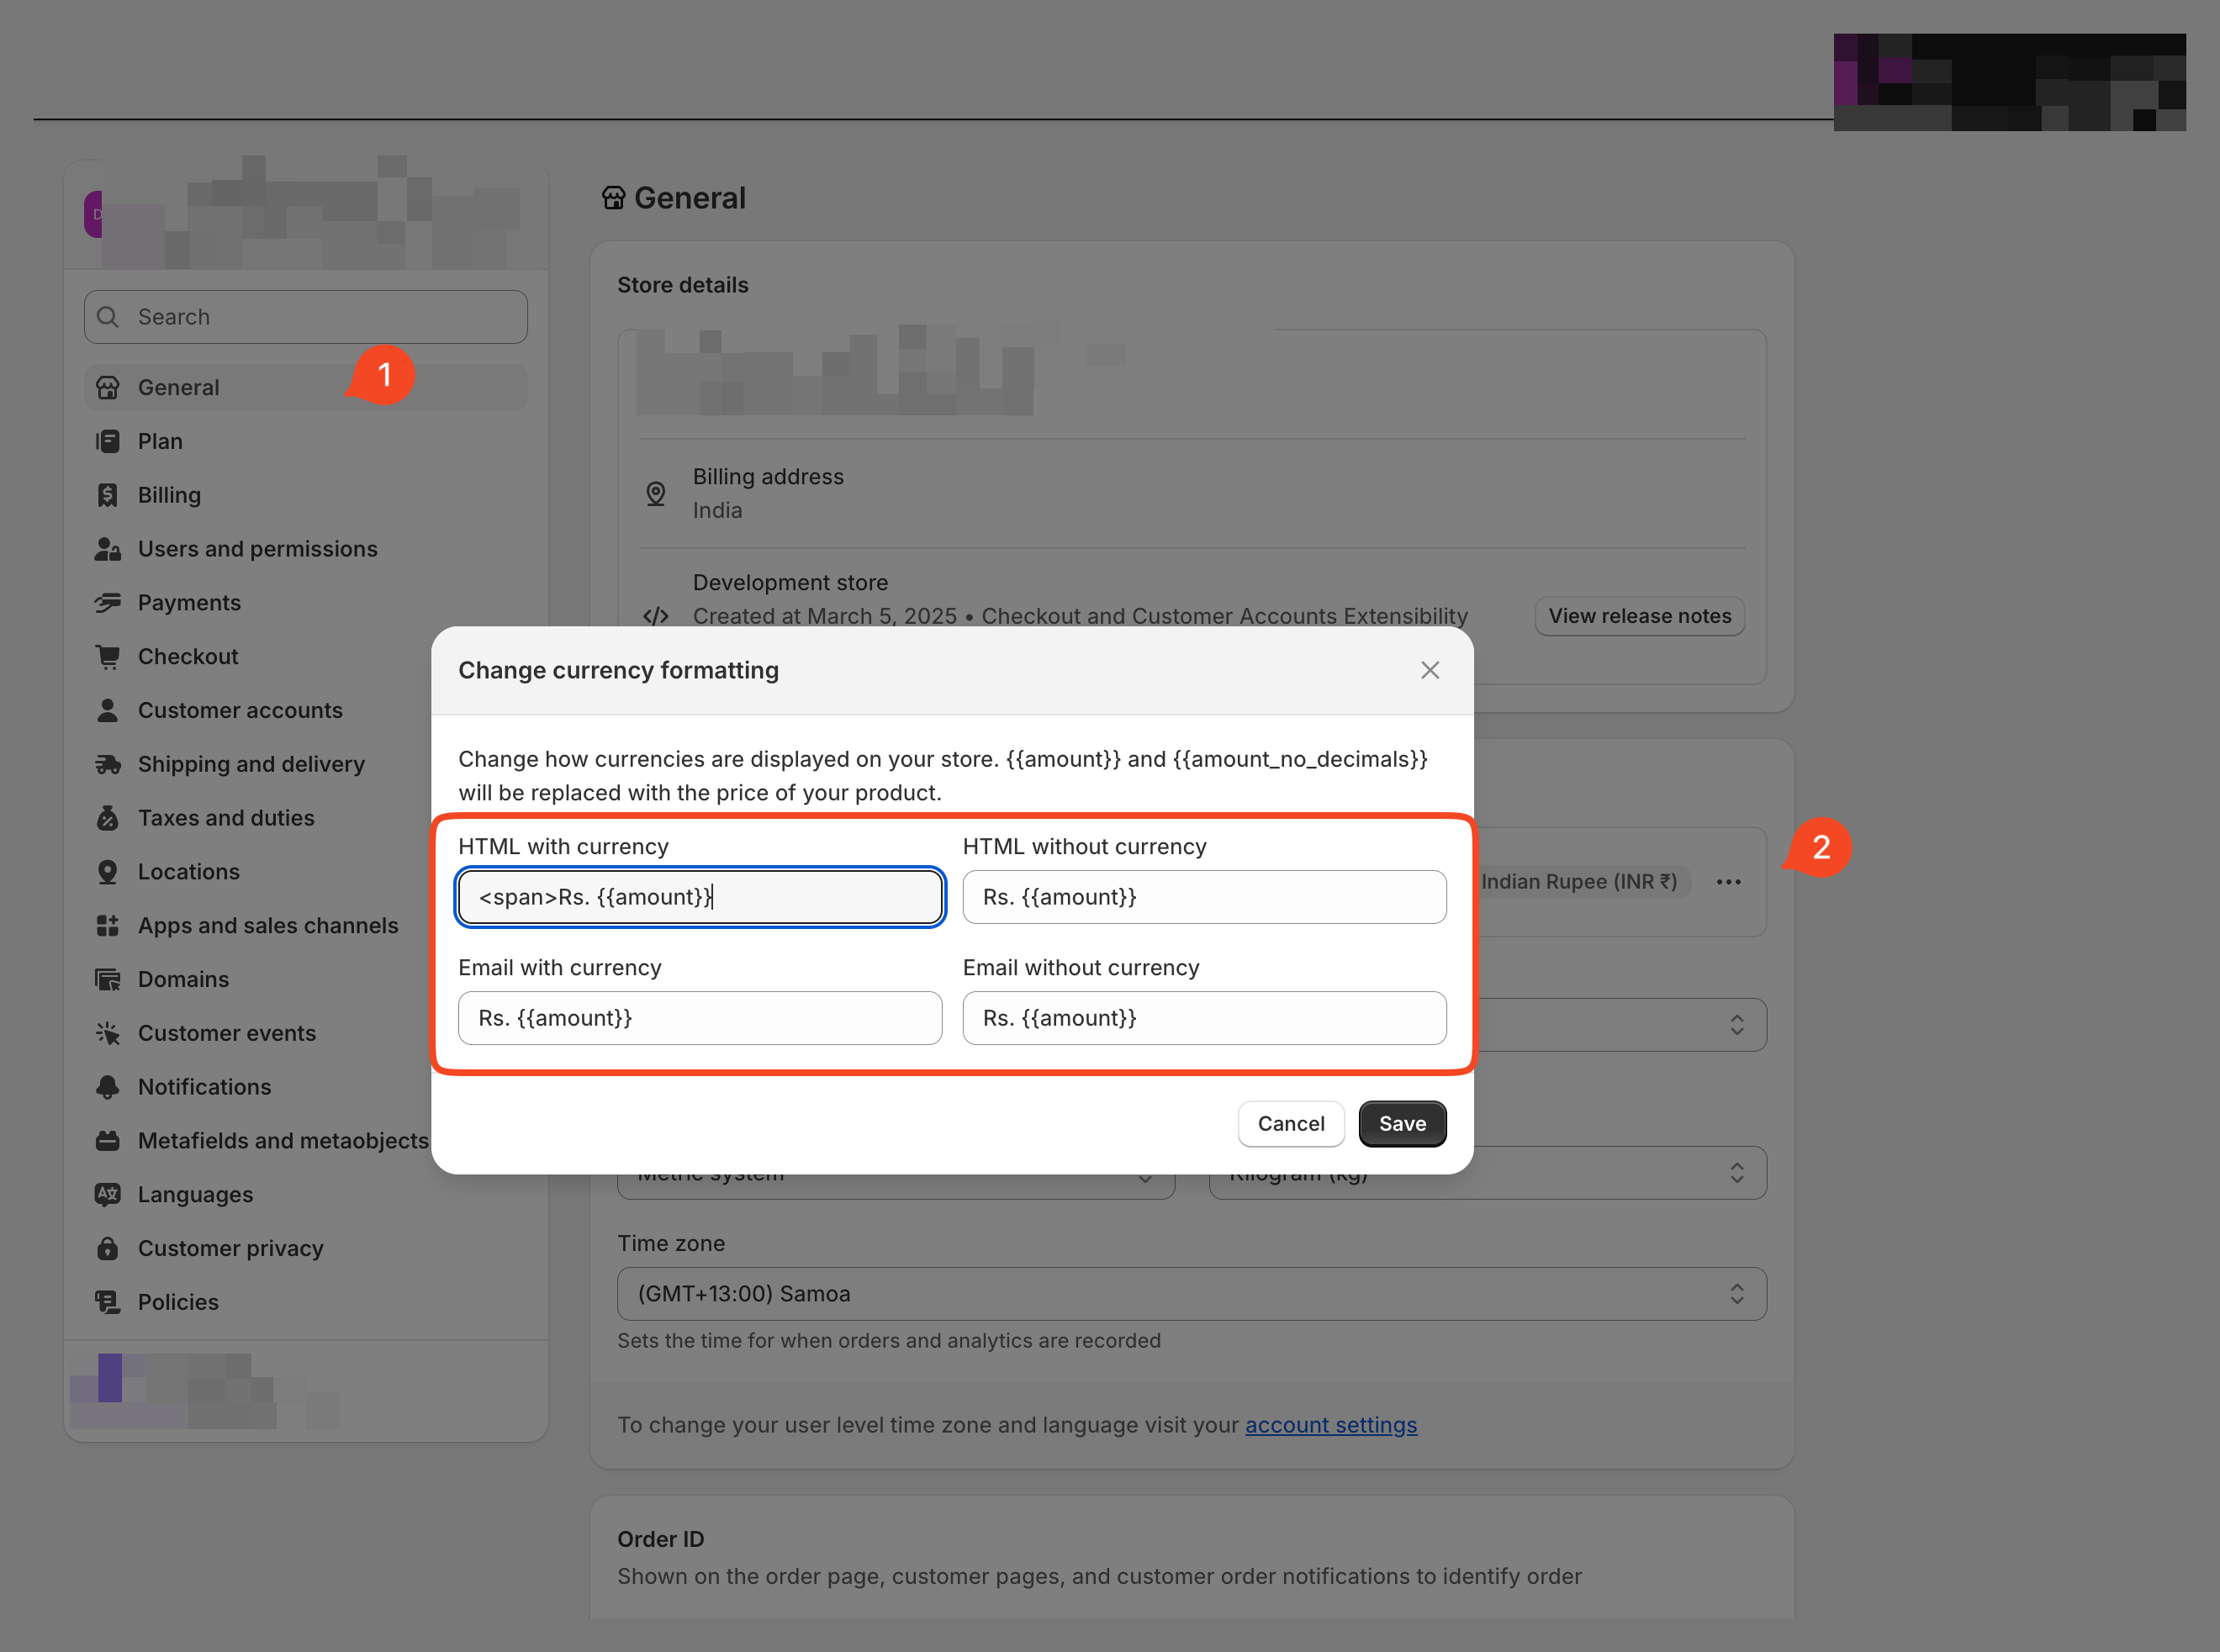
Task: Select the Locations pin icon
Action: 108,871
